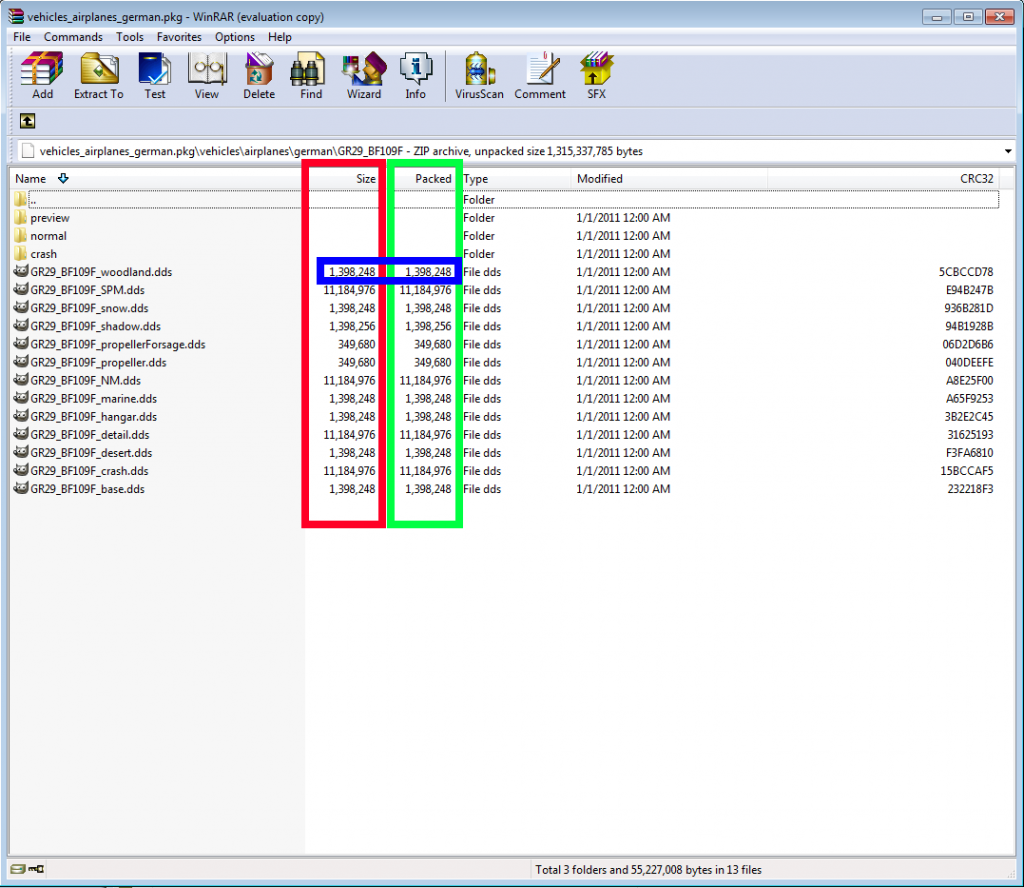1024x888 pixels.
Task: Click the SFX toolbar icon
Action: (x=596, y=75)
